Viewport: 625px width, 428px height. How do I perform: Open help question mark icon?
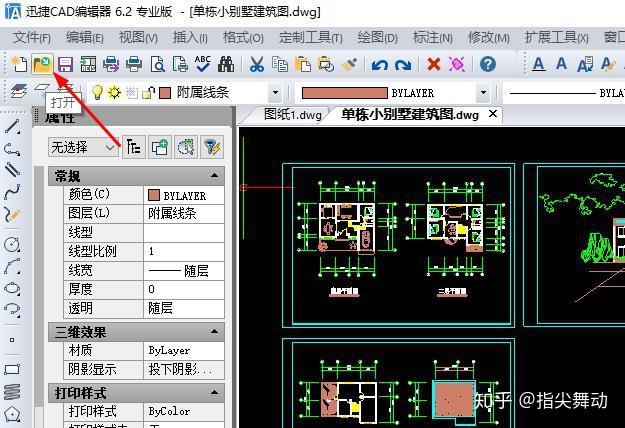point(488,64)
